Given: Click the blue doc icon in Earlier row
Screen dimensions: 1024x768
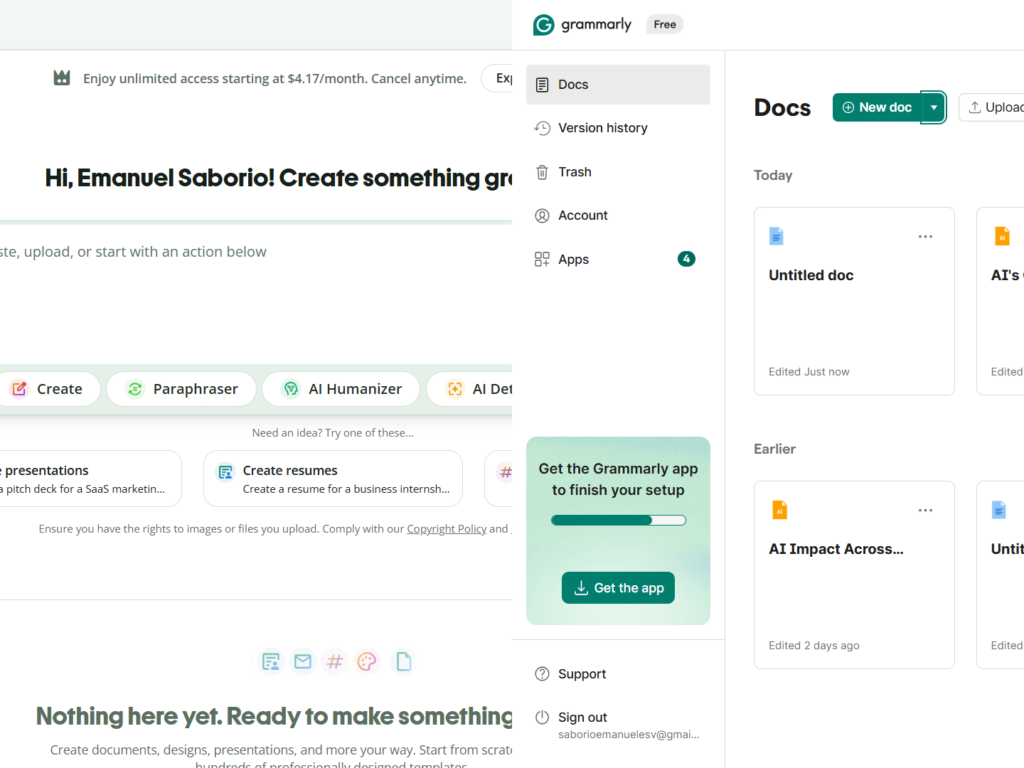Looking at the screenshot, I should pyautogui.click(x=999, y=509).
